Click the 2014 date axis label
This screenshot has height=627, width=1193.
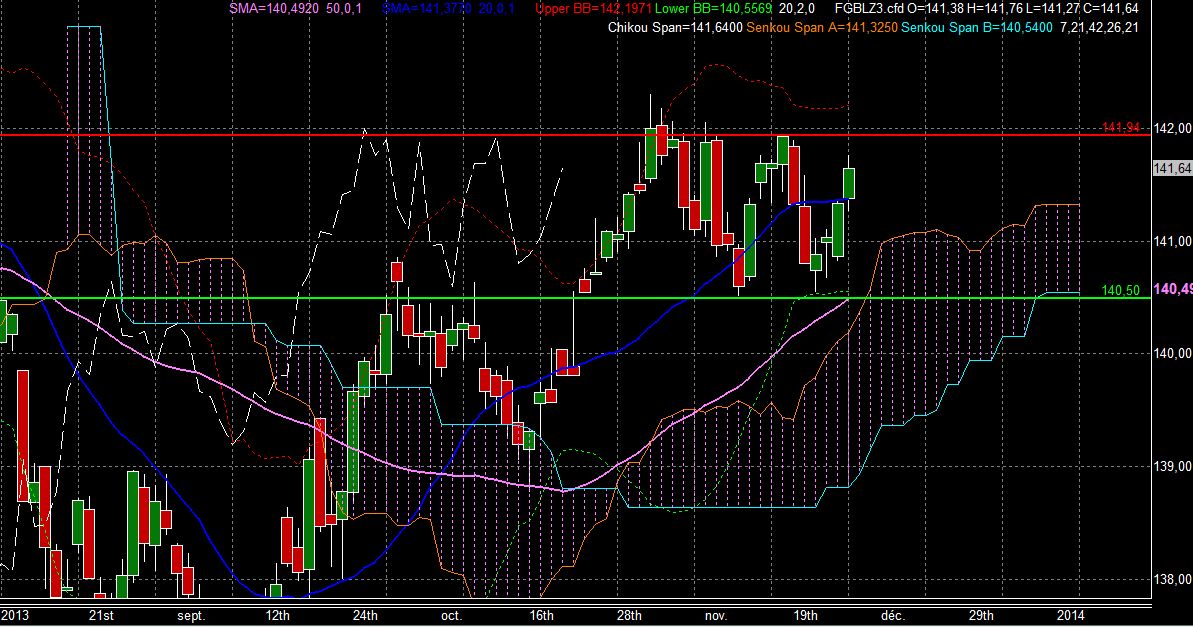click(x=1071, y=615)
